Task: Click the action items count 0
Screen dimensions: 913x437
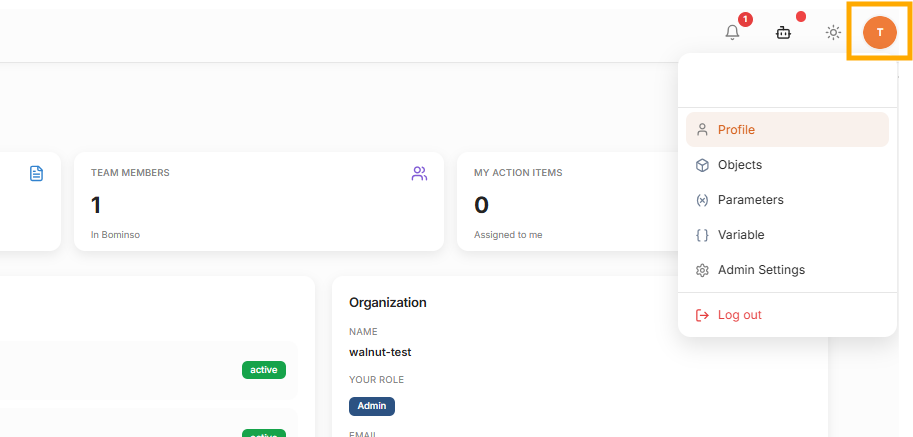Action: (481, 206)
